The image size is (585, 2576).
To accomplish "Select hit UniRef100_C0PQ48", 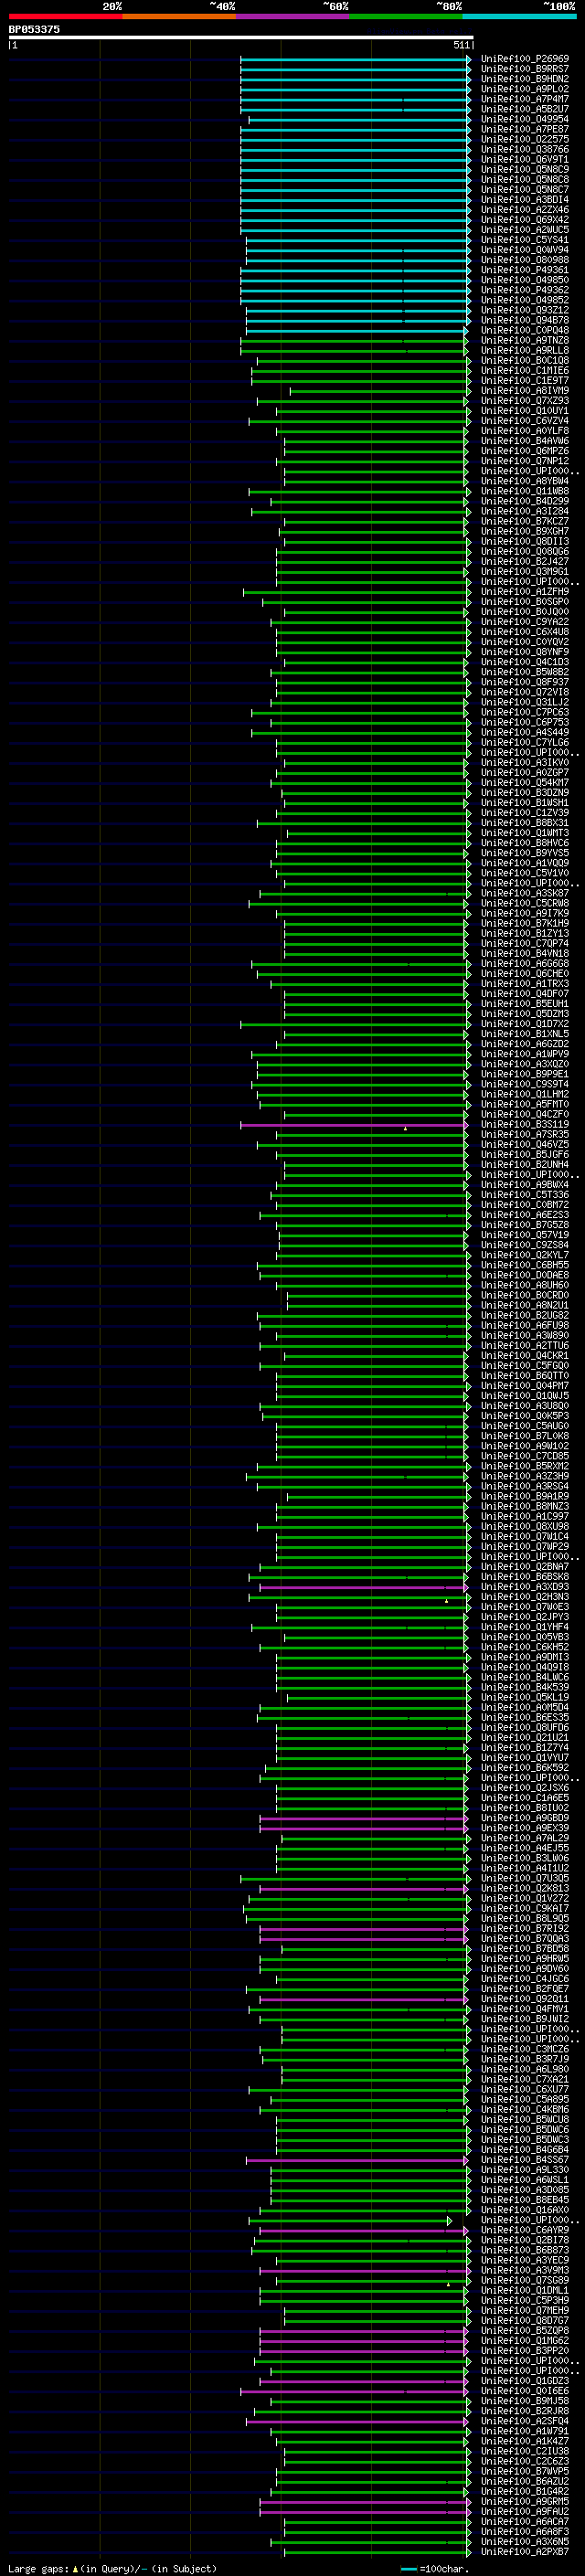I will click(525, 330).
